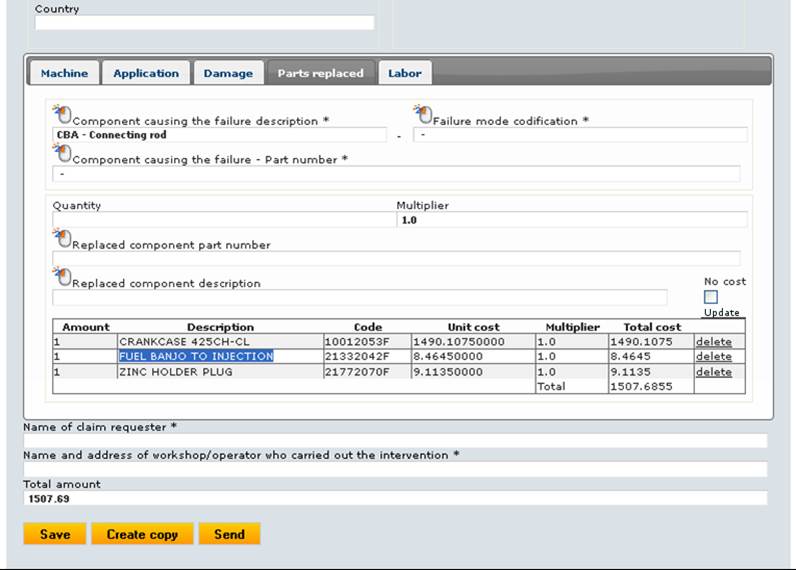Viewport: 796px width, 570px height.
Task: Delete the CRANKCASE 425CH-CL row
Action: 714,342
